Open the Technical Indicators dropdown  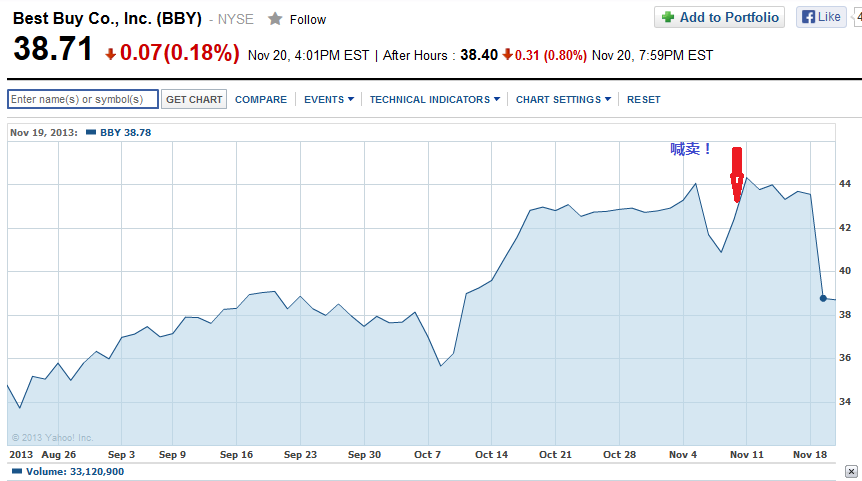coord(435,99)
